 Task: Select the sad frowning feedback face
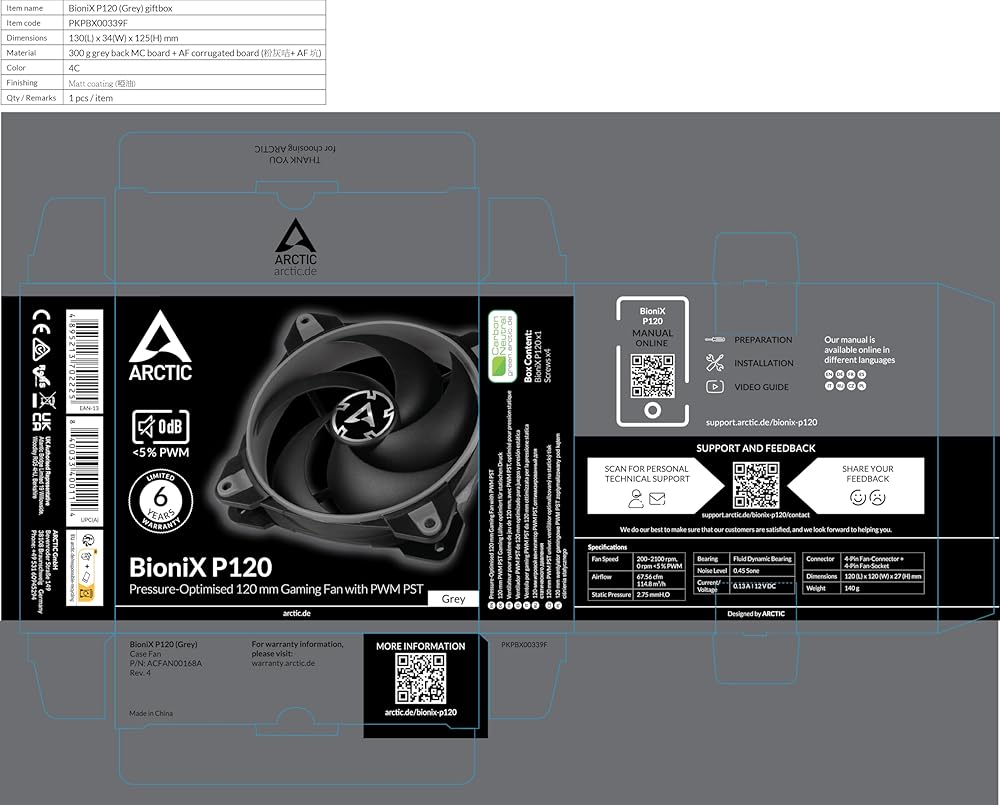[x=878, y=496]
